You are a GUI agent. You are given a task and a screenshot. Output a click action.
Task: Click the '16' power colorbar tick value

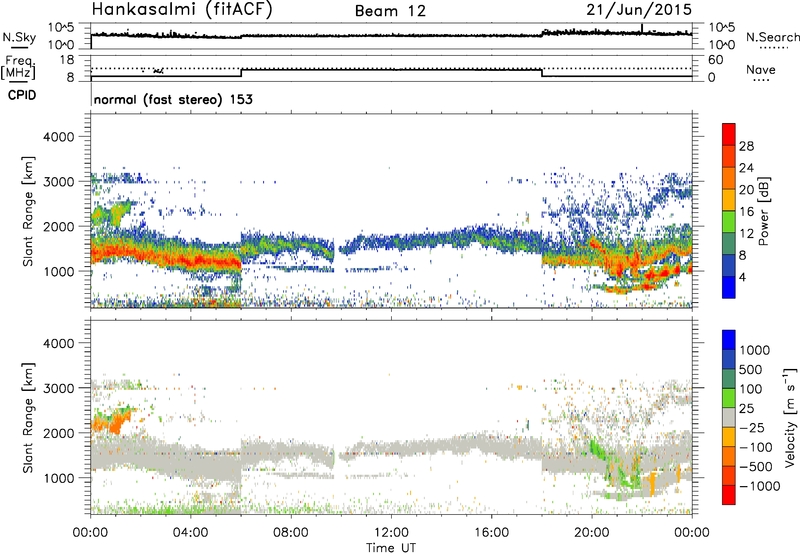point(746,212)
